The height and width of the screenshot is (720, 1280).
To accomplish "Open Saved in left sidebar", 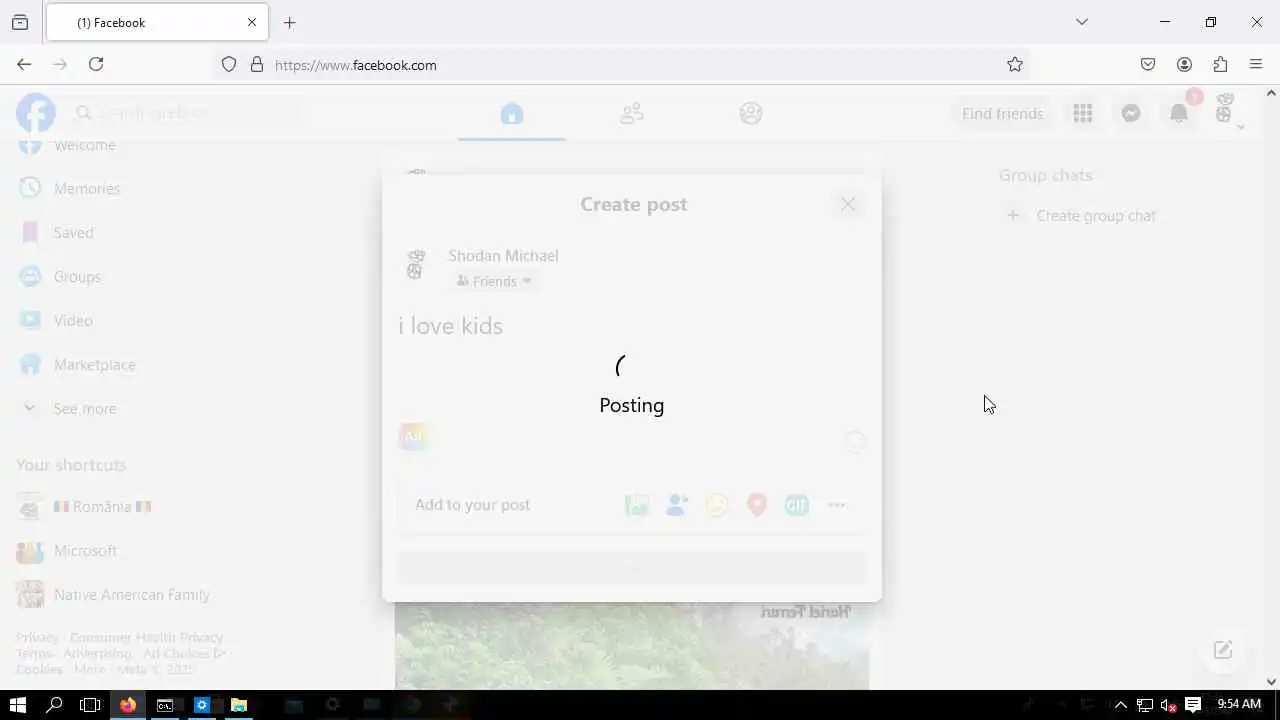I will coord(73,232).
